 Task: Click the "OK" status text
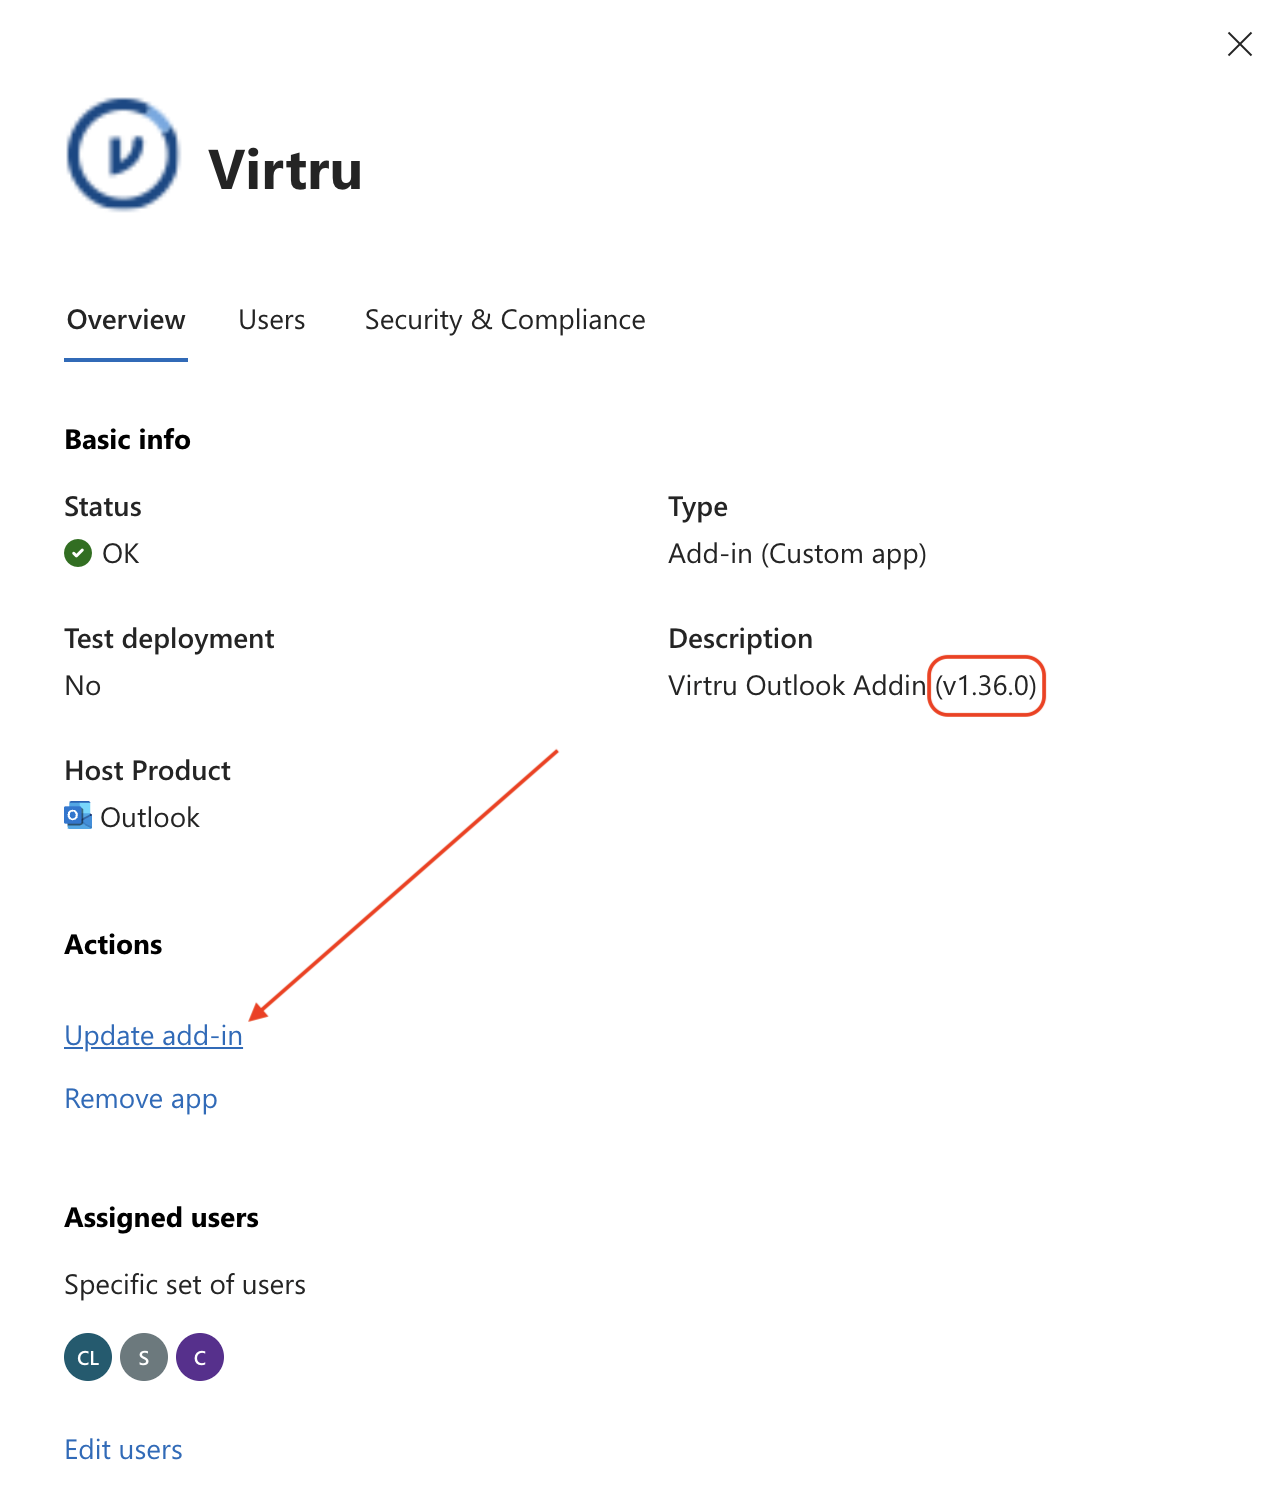pyautogui.click(x=121, y=554)
